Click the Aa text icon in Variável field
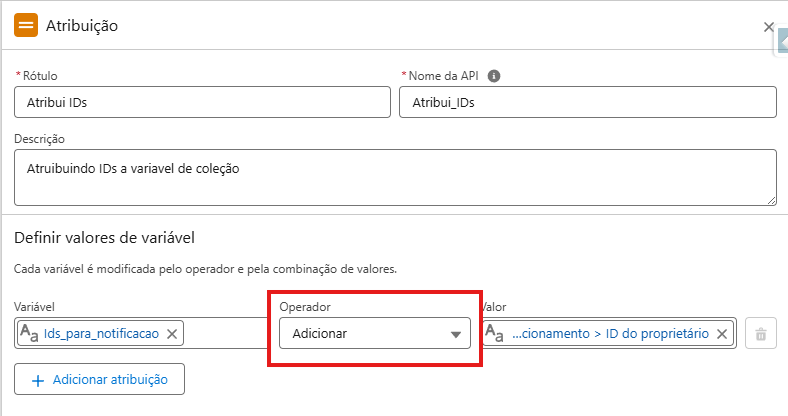 pos(30,333)
